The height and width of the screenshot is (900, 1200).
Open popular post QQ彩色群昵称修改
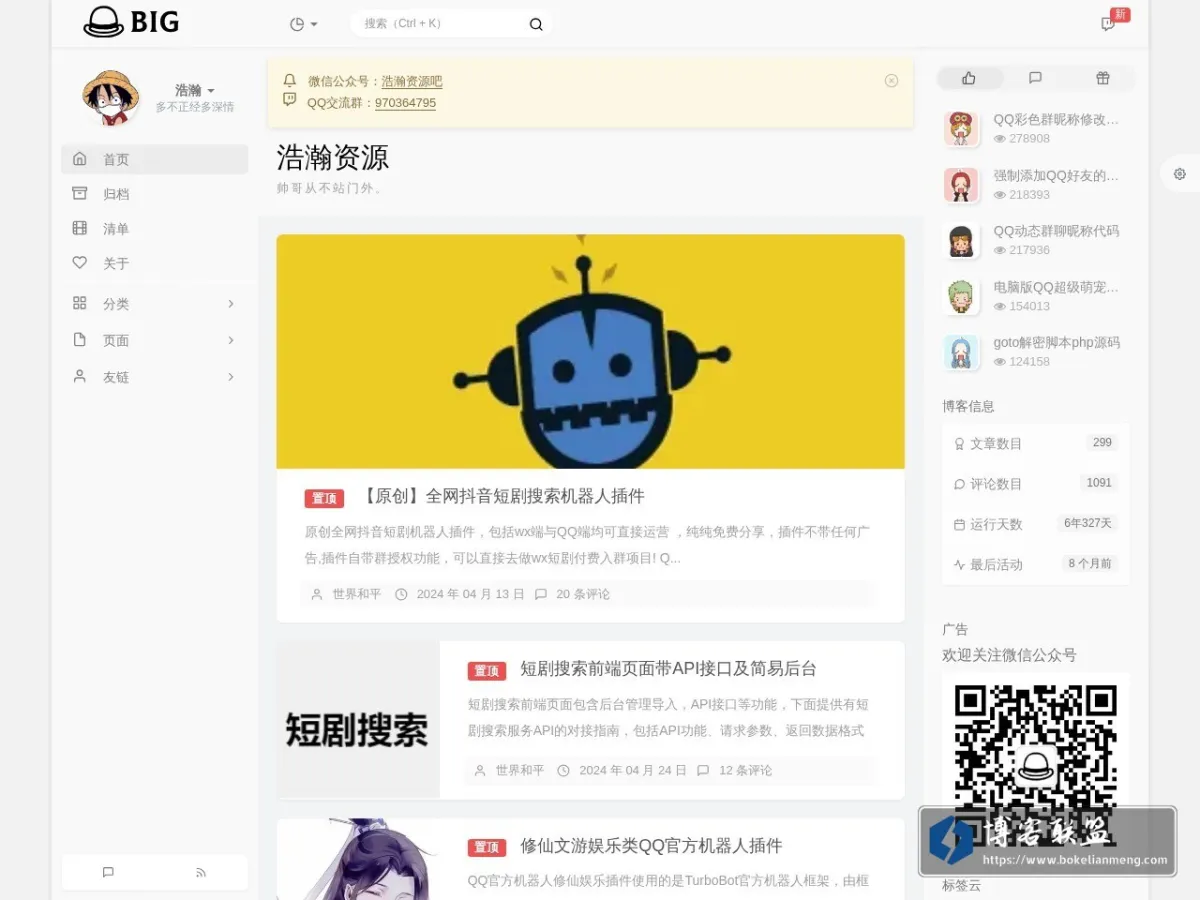point(1056,119)
